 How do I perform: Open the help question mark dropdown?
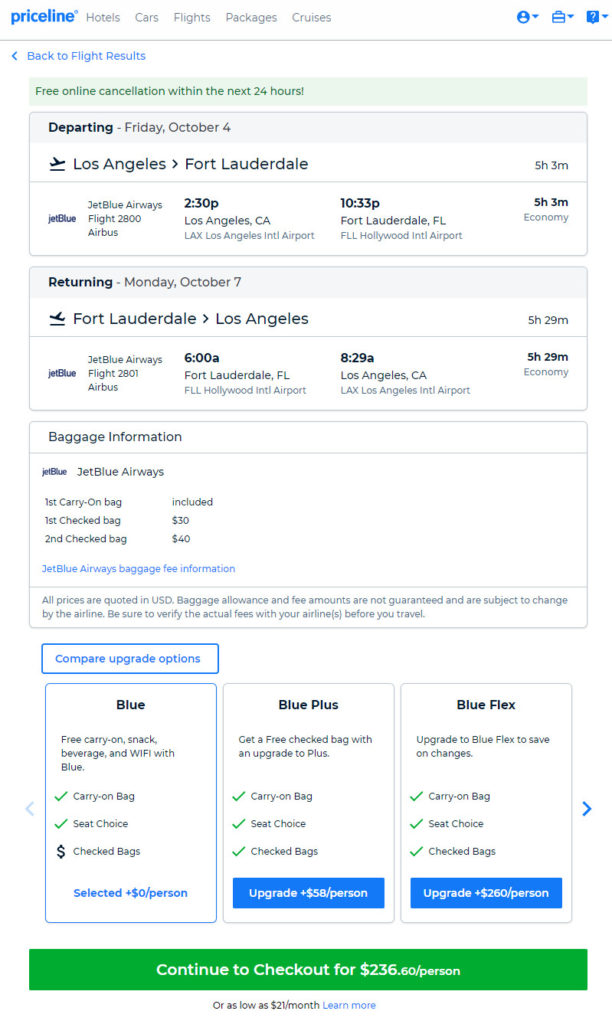click(x=596, y=18)
